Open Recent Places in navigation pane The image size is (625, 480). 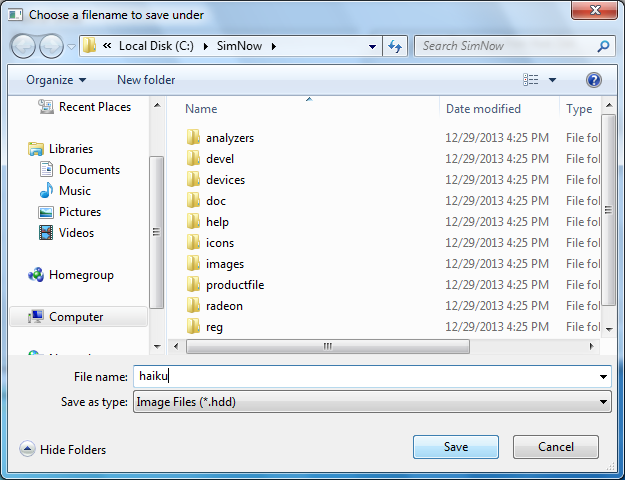click(94, 107)
